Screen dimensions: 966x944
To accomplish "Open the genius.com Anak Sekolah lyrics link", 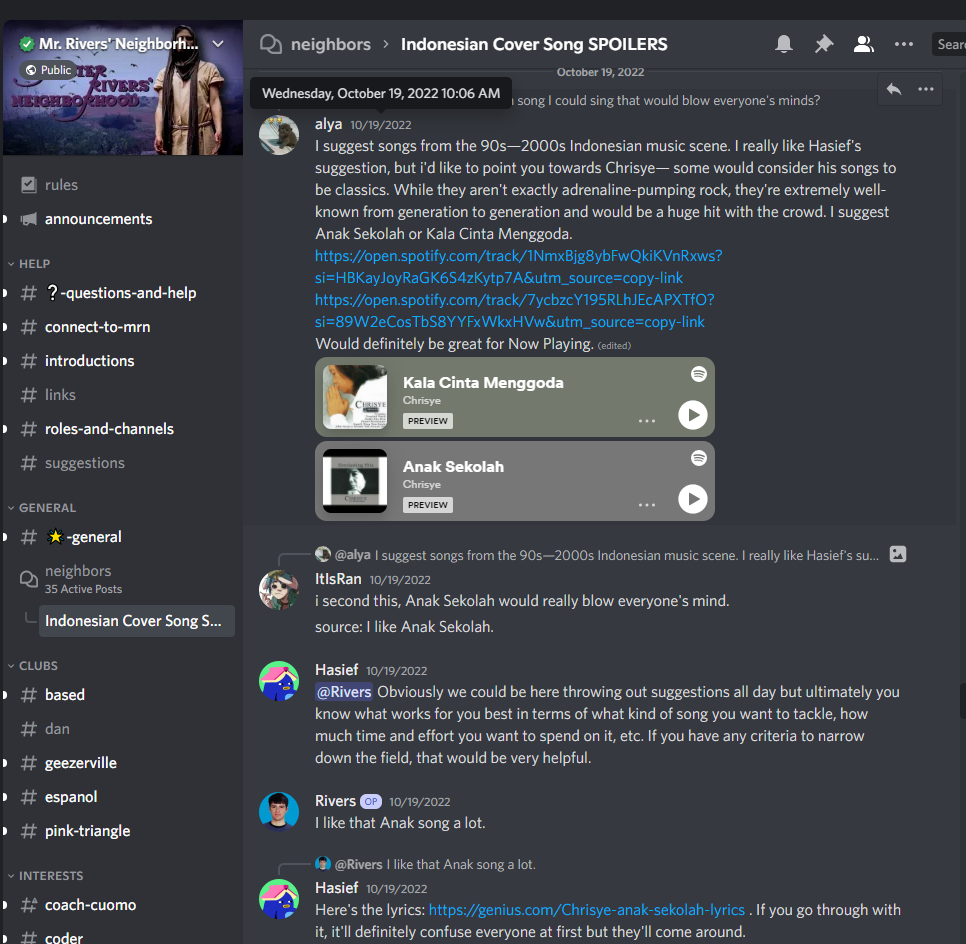I will (586, 910).
